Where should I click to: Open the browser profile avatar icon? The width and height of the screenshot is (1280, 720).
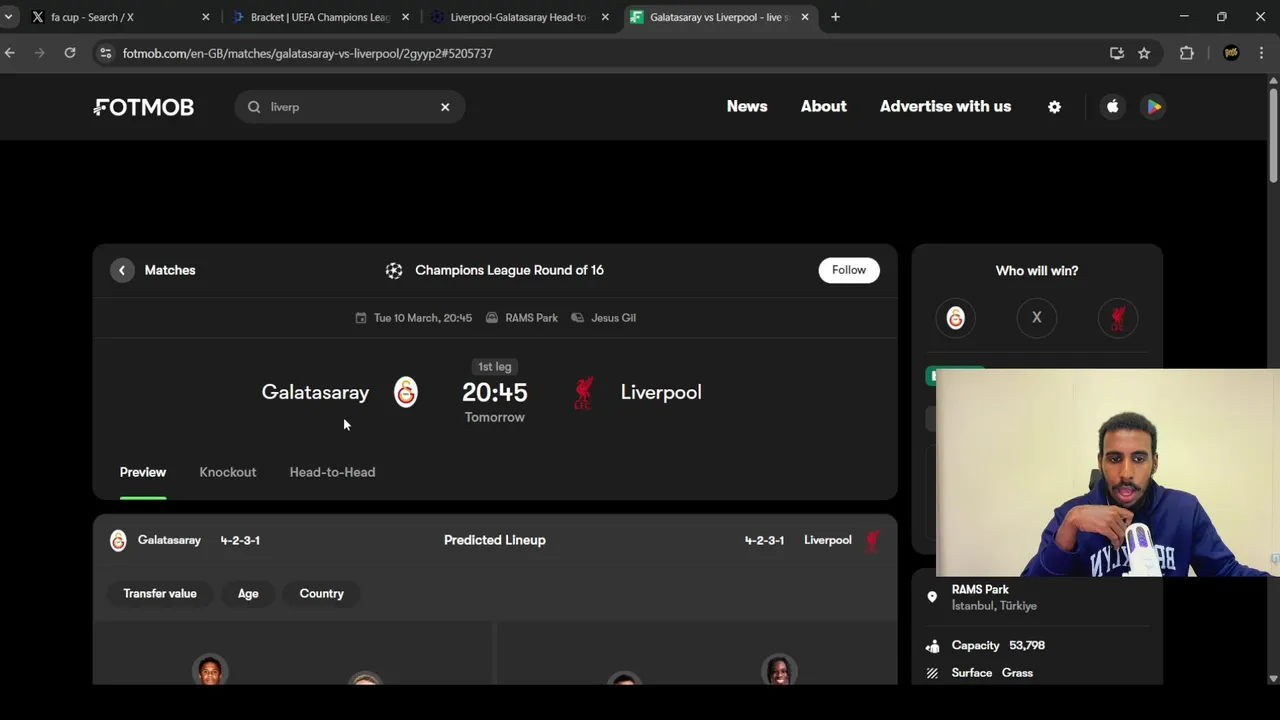tap(1231, 53)
